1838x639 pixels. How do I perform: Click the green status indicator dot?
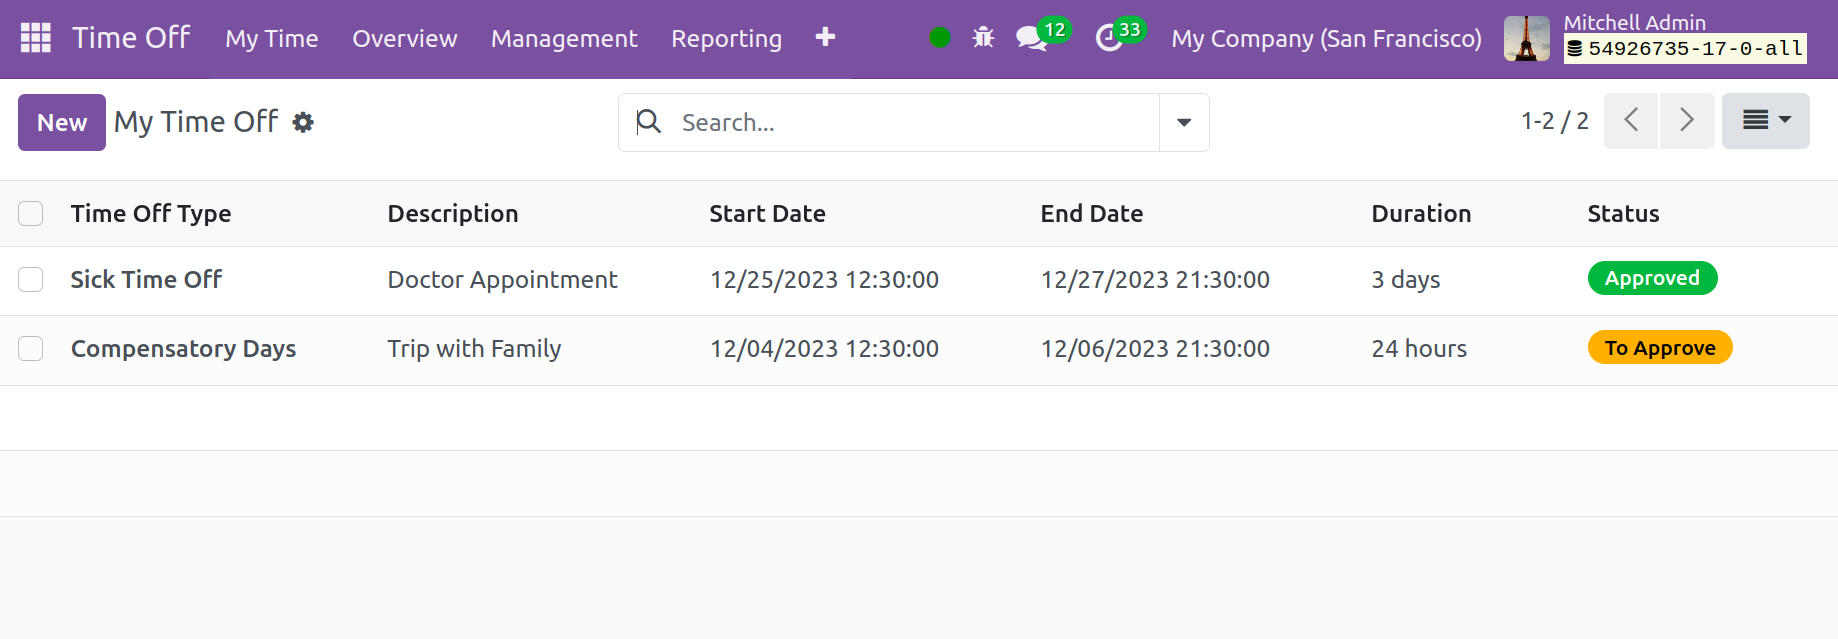pyautogui.click(x=940, y=38)
